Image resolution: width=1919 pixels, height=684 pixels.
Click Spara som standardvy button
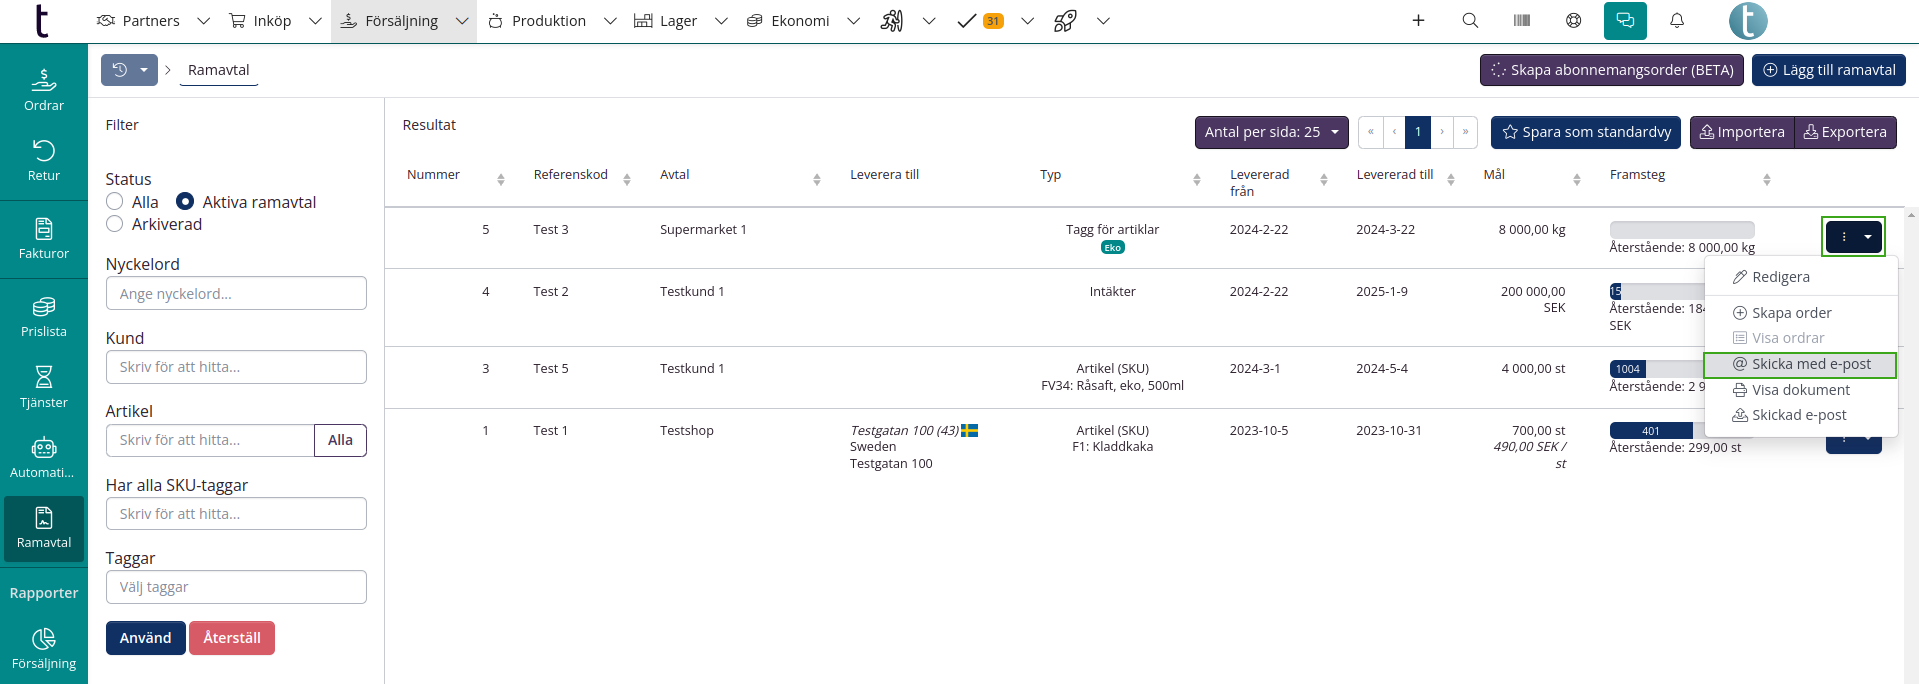tap(1586, 132)
